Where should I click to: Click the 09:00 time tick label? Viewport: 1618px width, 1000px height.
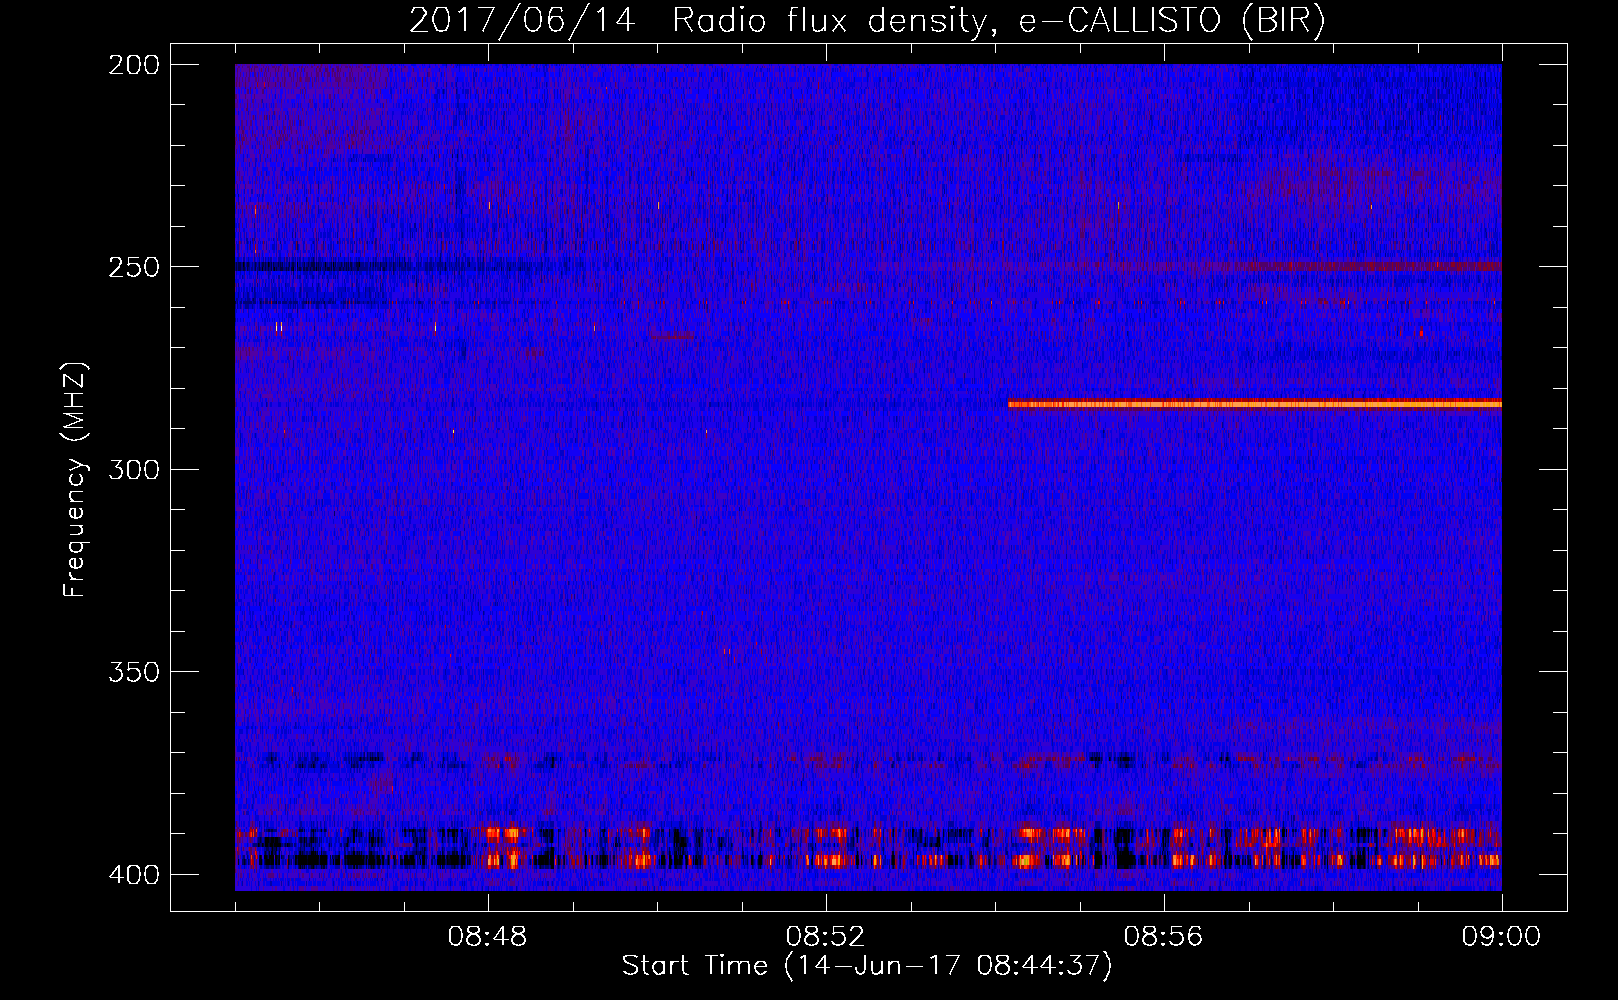click(x=1501, y=937)
